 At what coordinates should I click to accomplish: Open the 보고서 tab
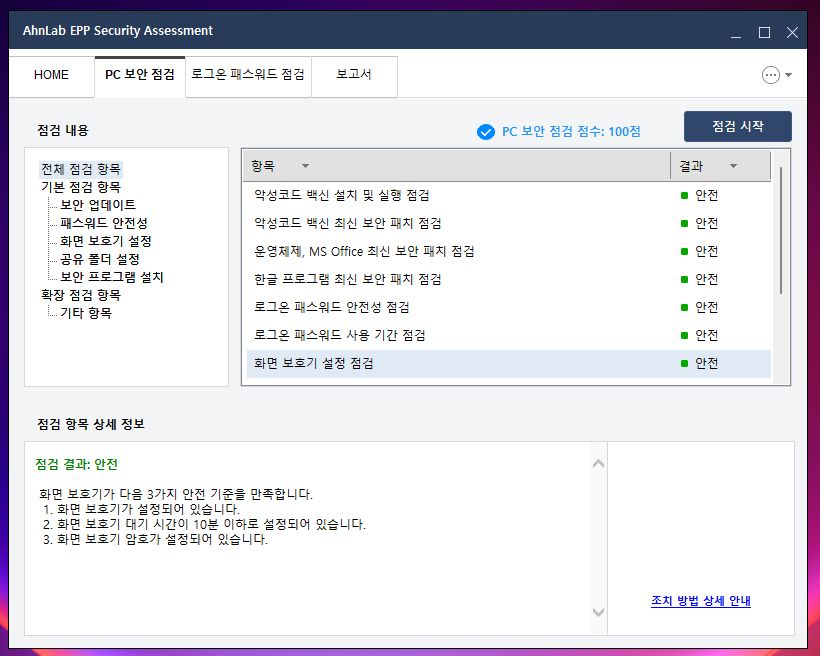pos(354,76)
